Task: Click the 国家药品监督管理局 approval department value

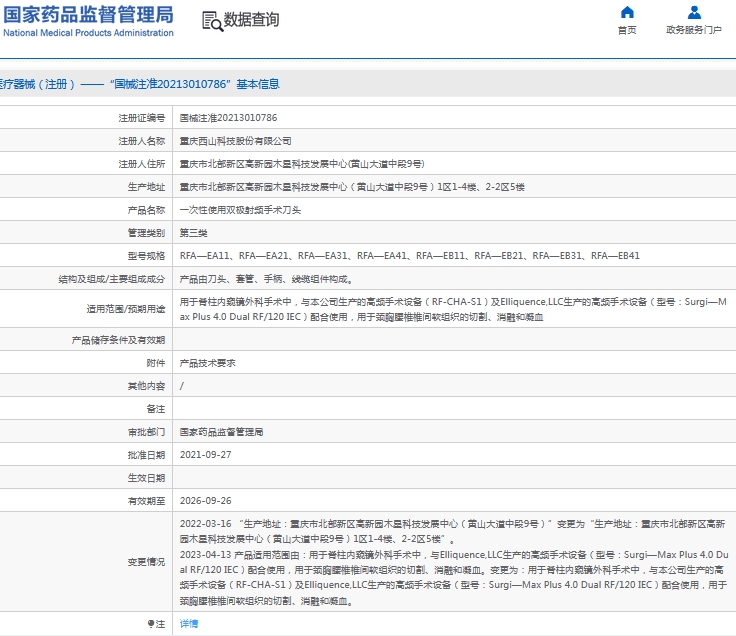Action: 222,432
